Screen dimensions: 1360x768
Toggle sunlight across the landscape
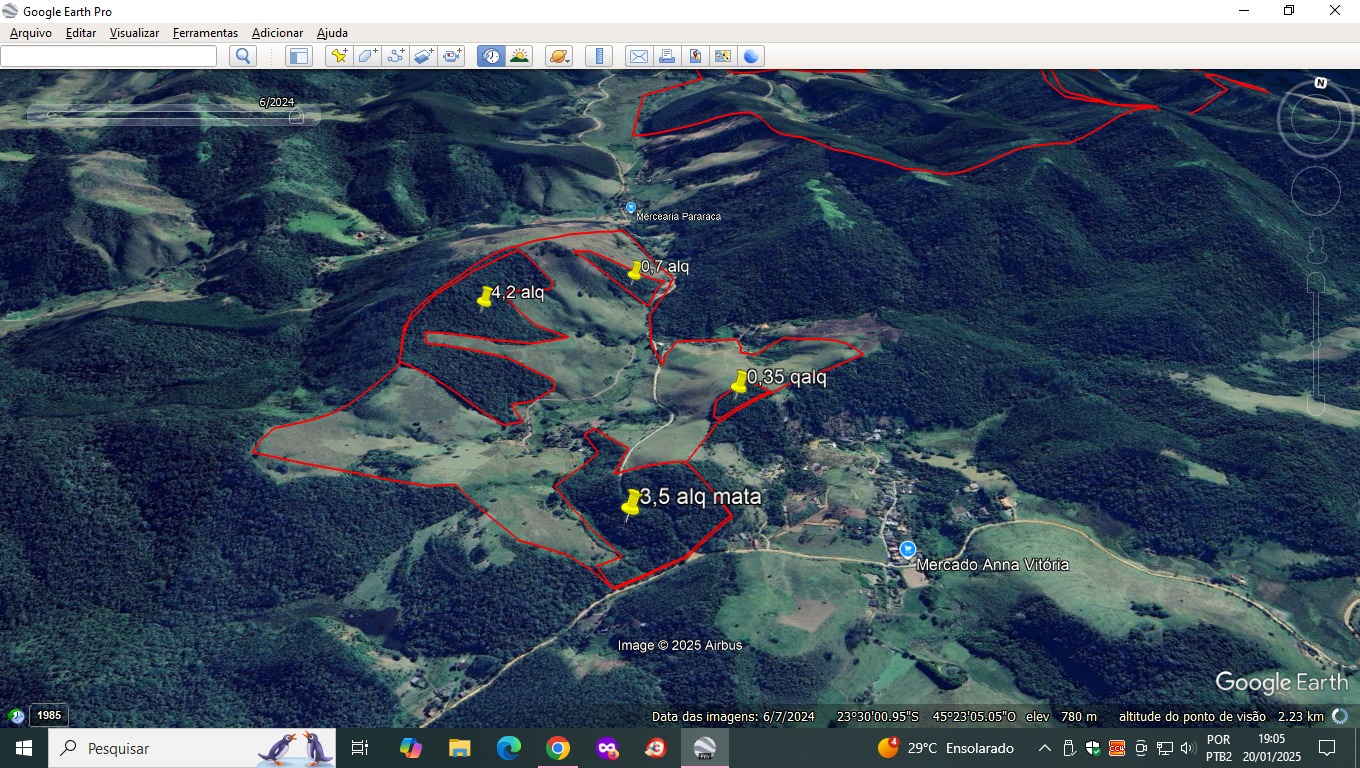pos(519,56)
